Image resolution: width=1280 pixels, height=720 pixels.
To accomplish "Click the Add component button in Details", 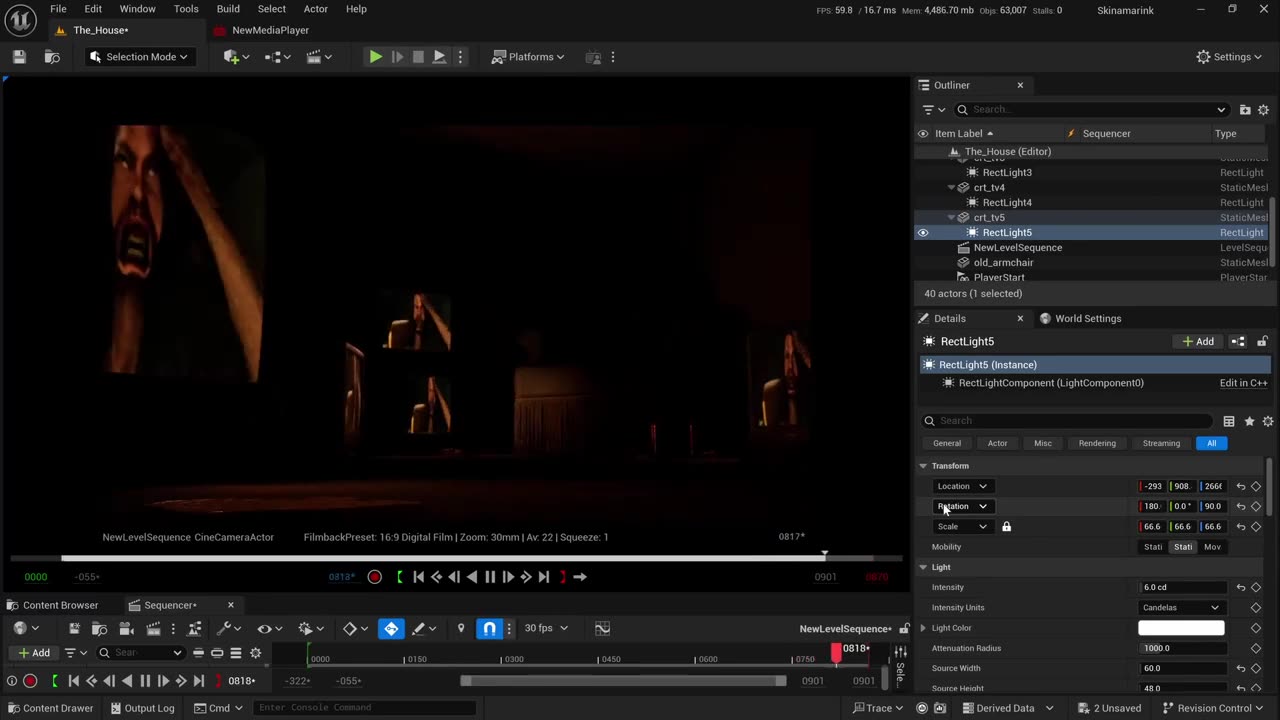I will (x=1198, y=341).
